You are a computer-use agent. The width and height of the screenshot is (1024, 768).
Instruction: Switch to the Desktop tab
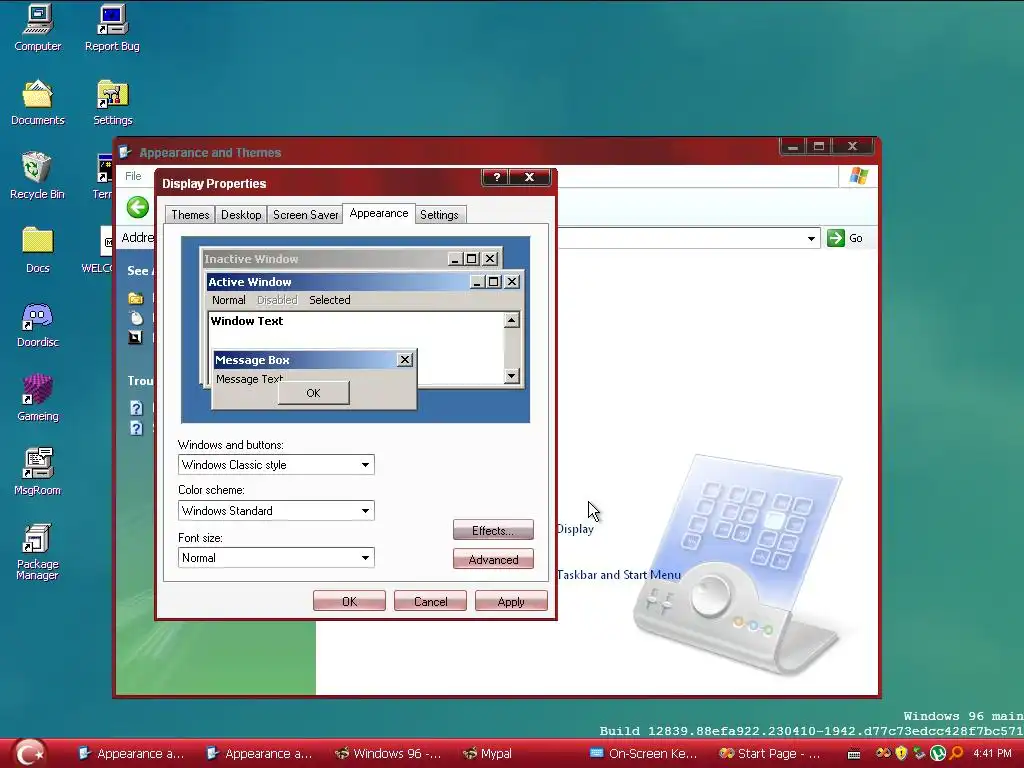241,215
